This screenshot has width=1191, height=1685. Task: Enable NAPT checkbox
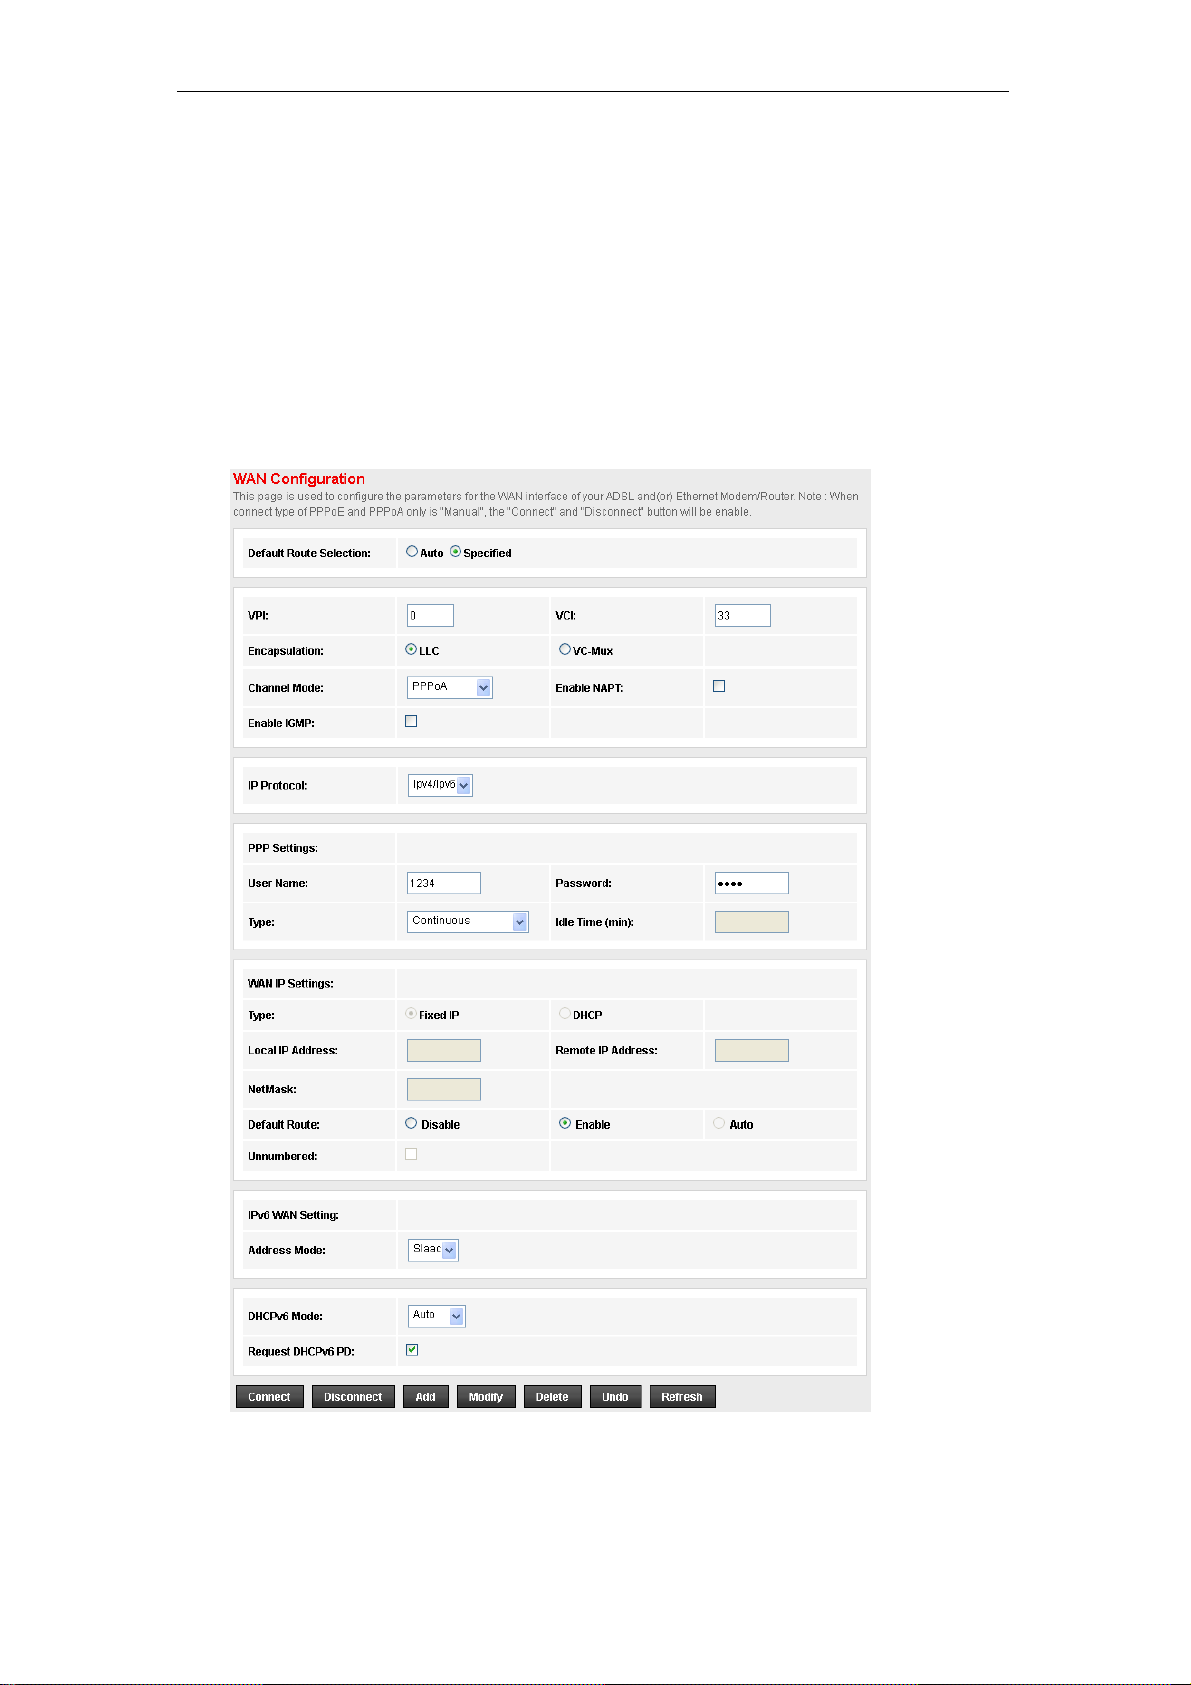point(719,686)
